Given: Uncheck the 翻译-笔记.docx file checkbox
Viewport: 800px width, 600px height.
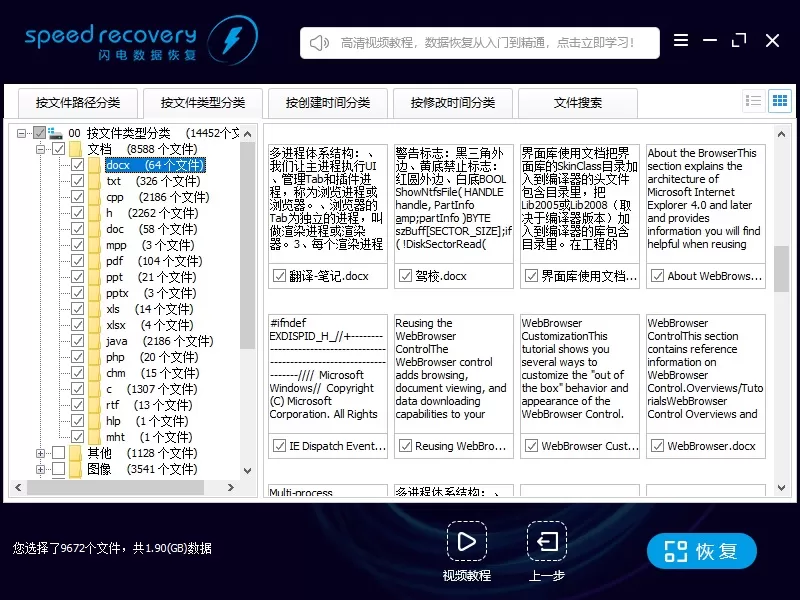Looking at the screenshot, I should [x=279, y=276].
